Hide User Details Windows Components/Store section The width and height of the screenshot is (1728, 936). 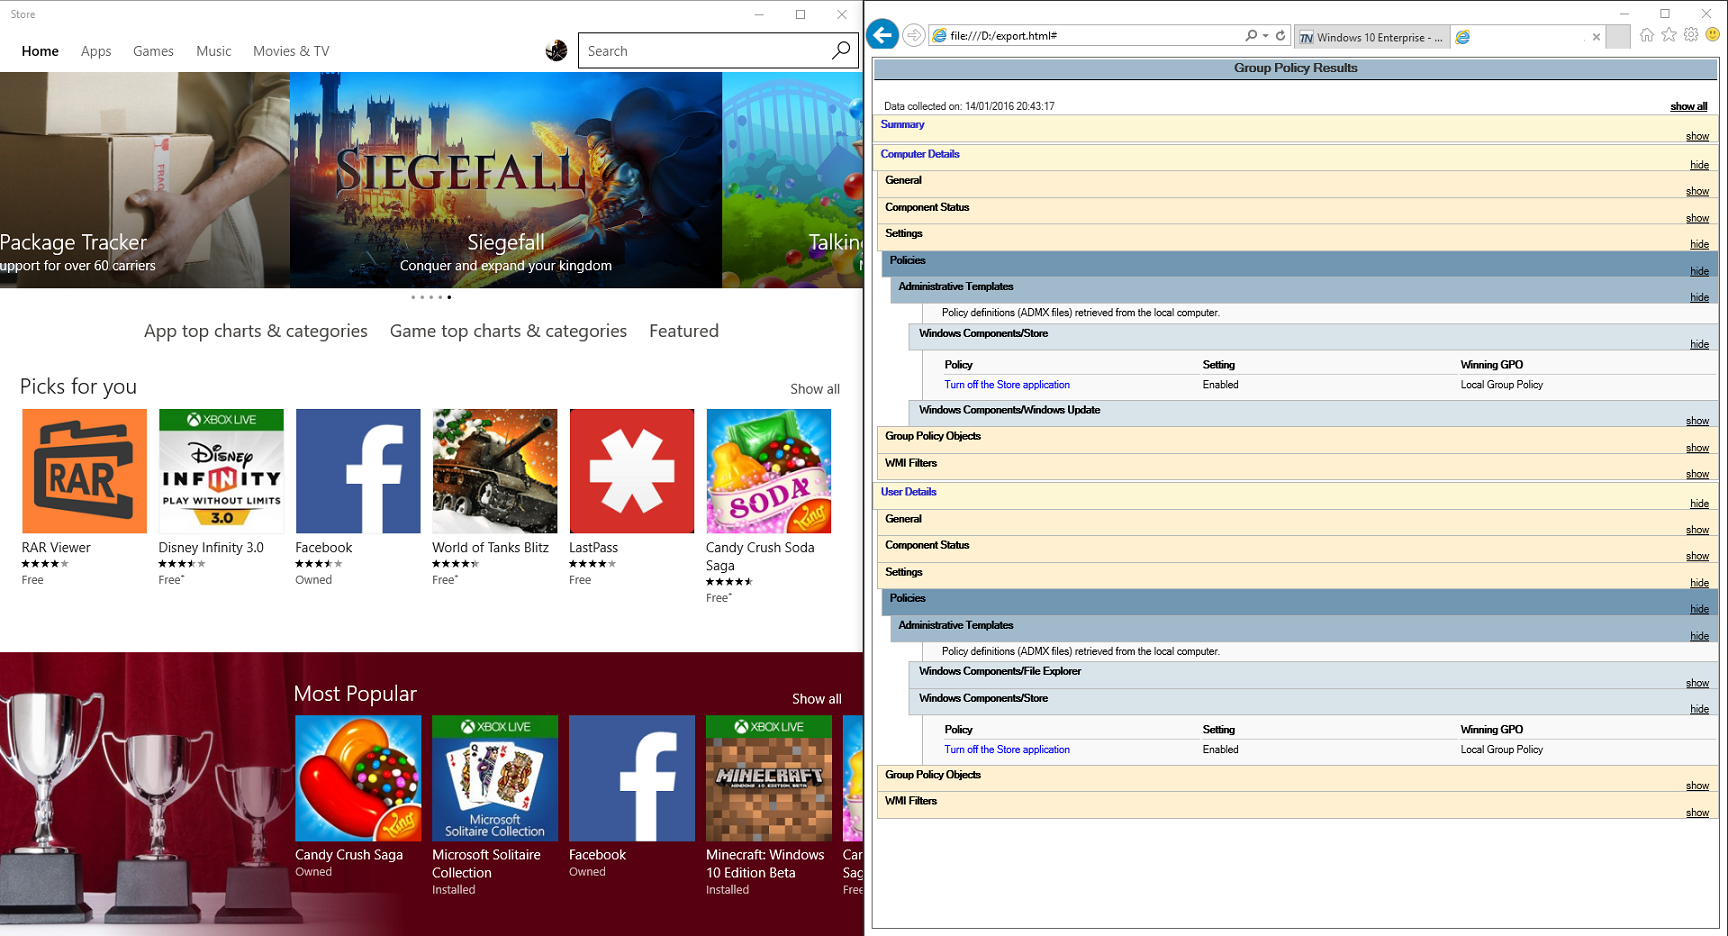pos(1699,709)
